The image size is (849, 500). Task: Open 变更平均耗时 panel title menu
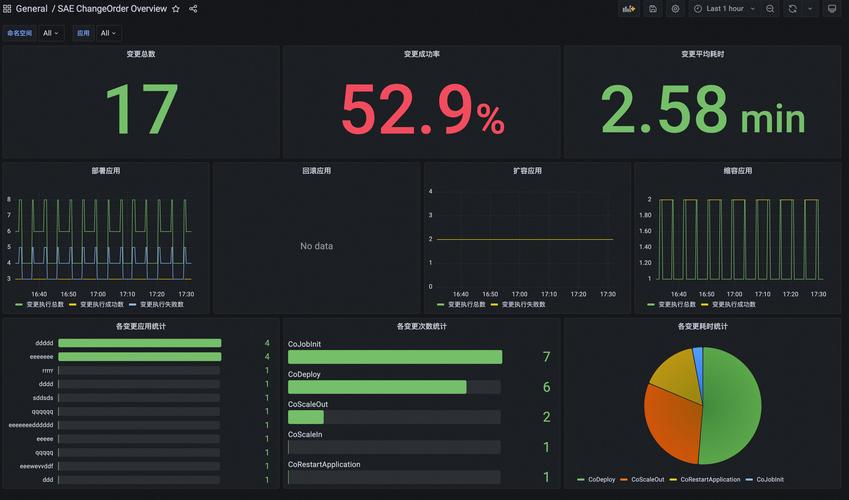[x=702, y=54]
